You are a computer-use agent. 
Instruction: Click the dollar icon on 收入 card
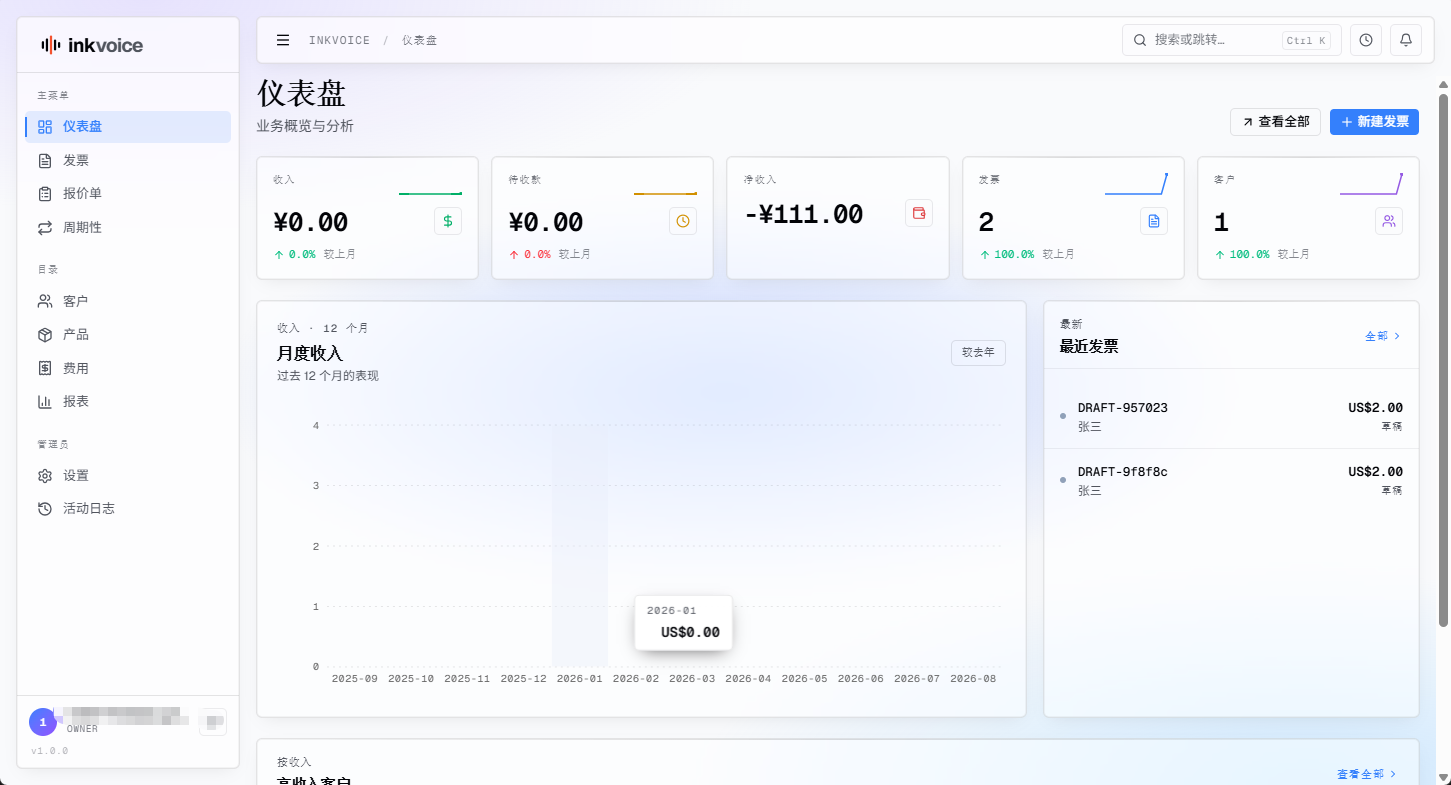(x=448, y=221)
